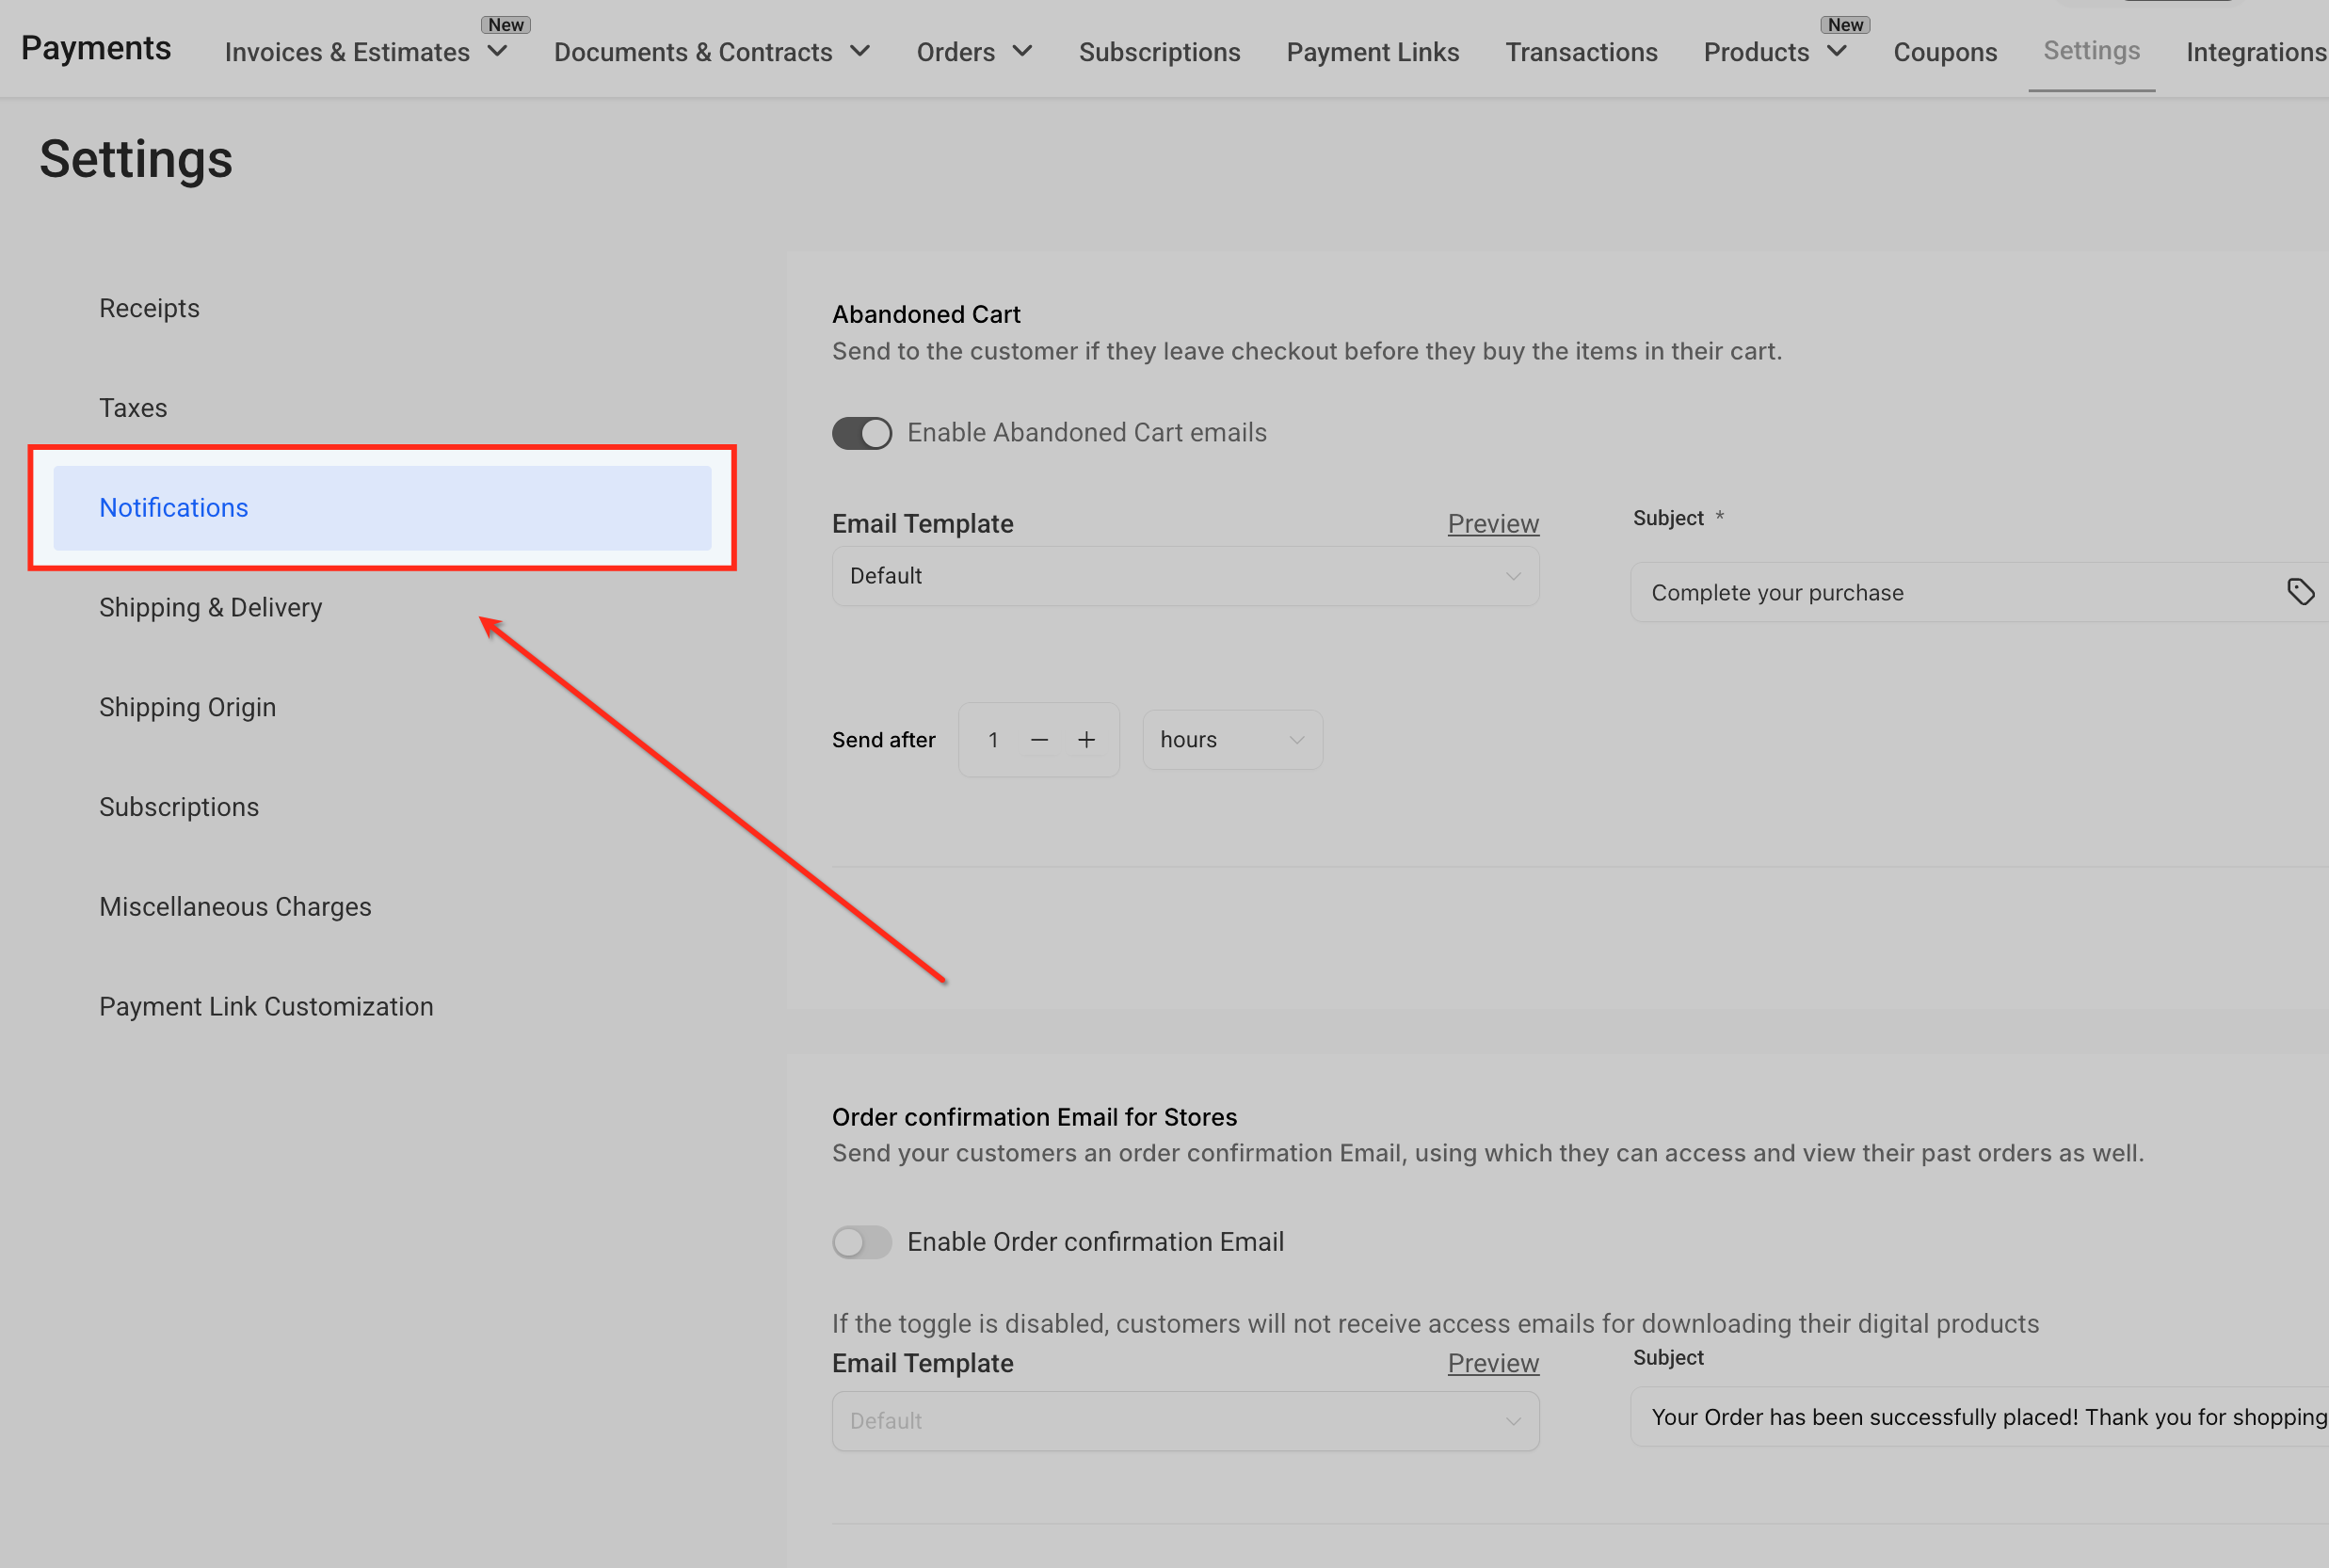Open the hours unit dropdown

1232,740
